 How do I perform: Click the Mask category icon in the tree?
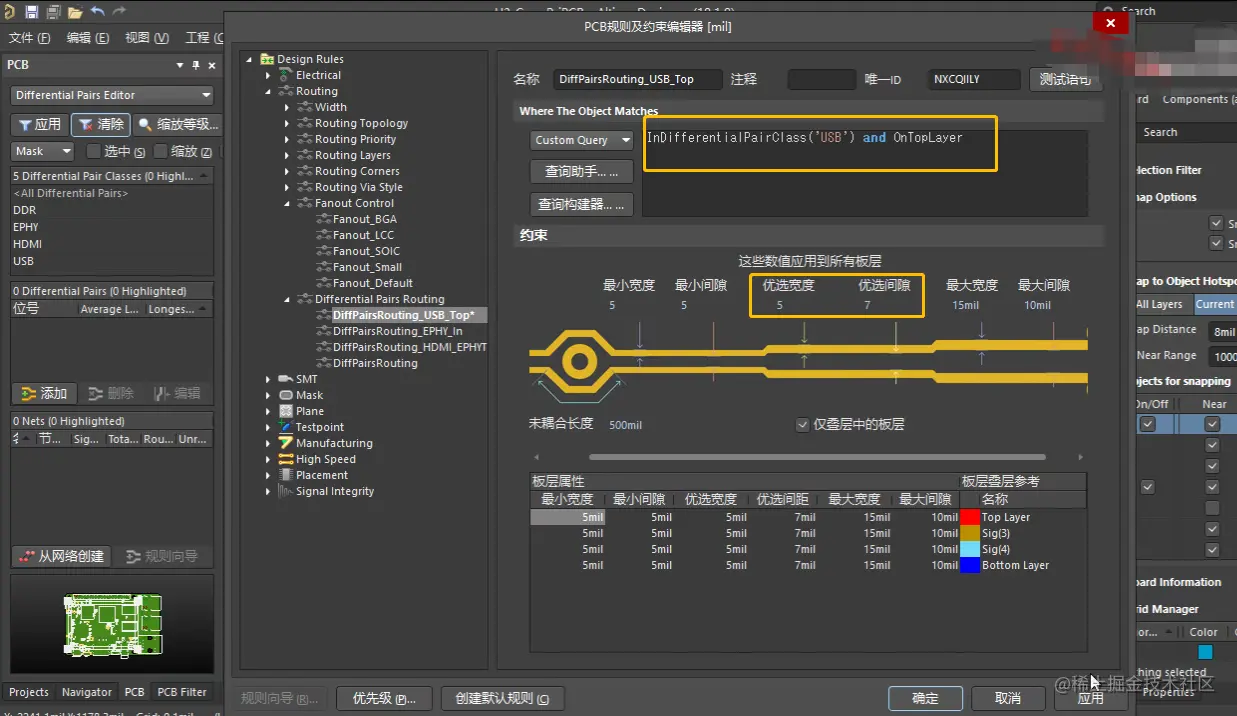286,395
